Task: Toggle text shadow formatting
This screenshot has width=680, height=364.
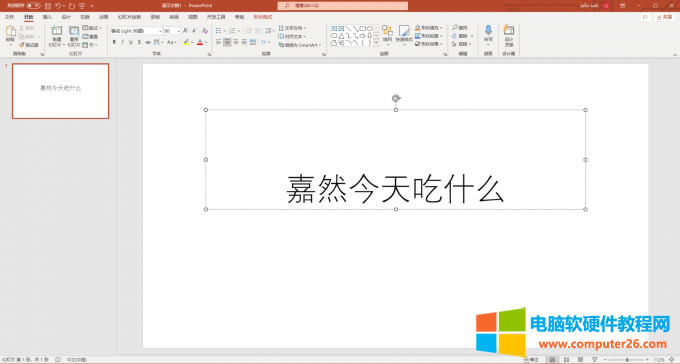Action: coord(139,42)
